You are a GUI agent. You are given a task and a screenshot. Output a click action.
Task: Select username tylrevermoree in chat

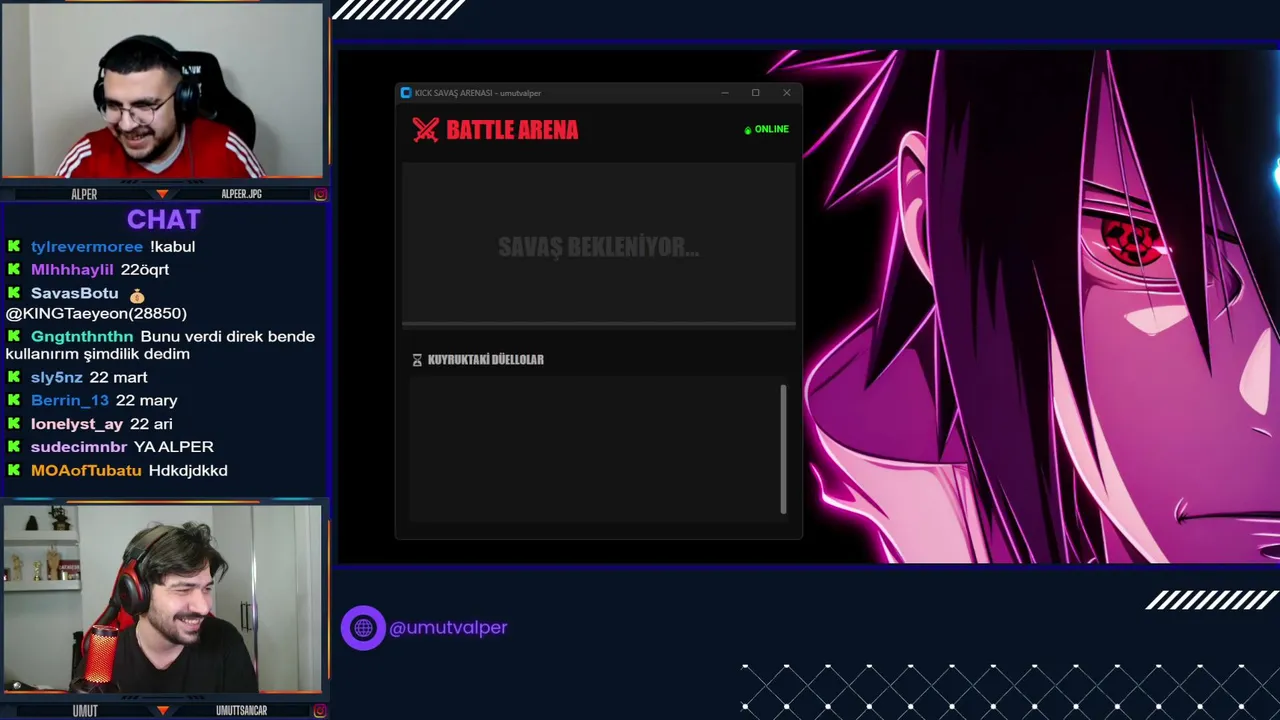[x=87, y=246]
